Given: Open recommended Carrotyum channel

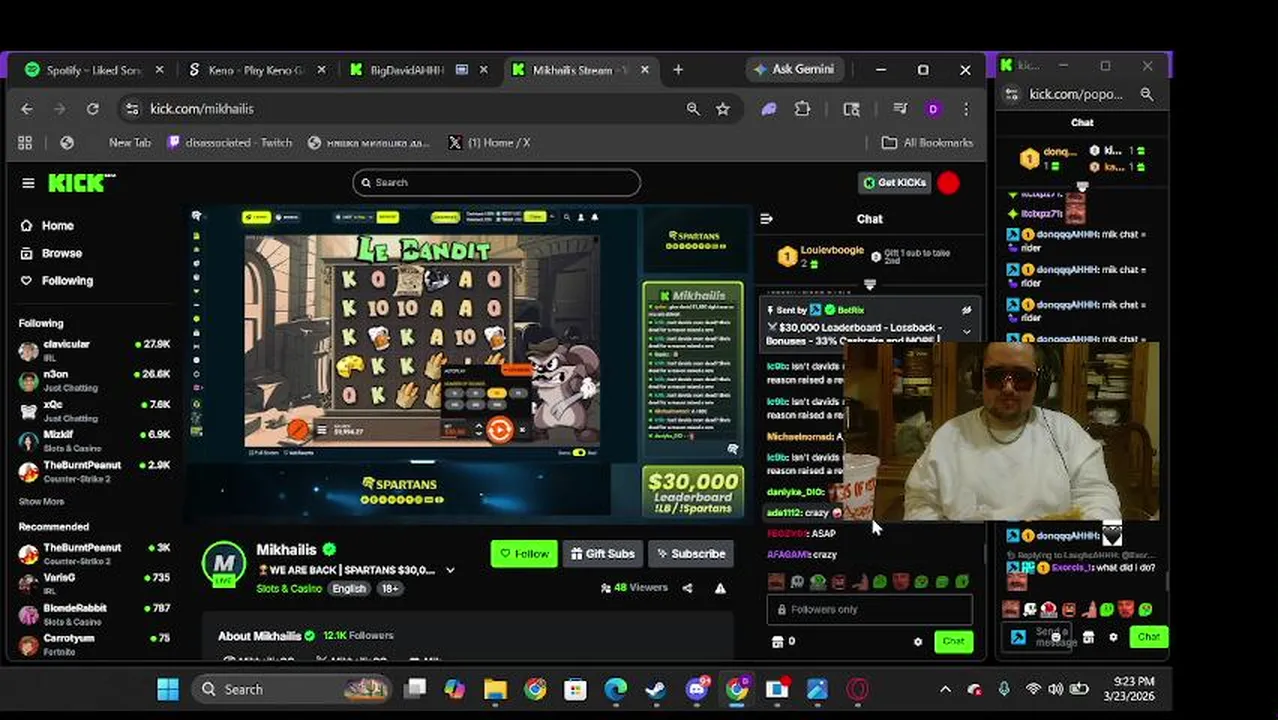Looking at the screenshot, I should 95,643.
